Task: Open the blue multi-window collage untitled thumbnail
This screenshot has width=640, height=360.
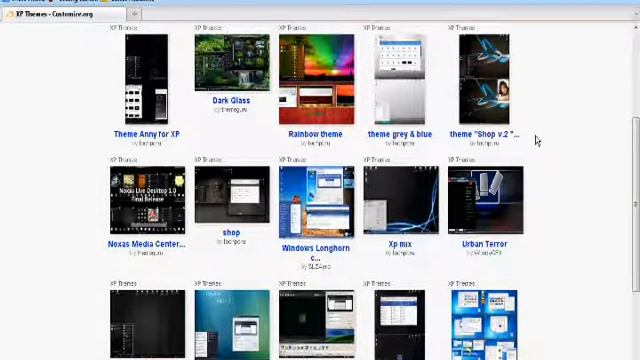Action: [484, 325]
